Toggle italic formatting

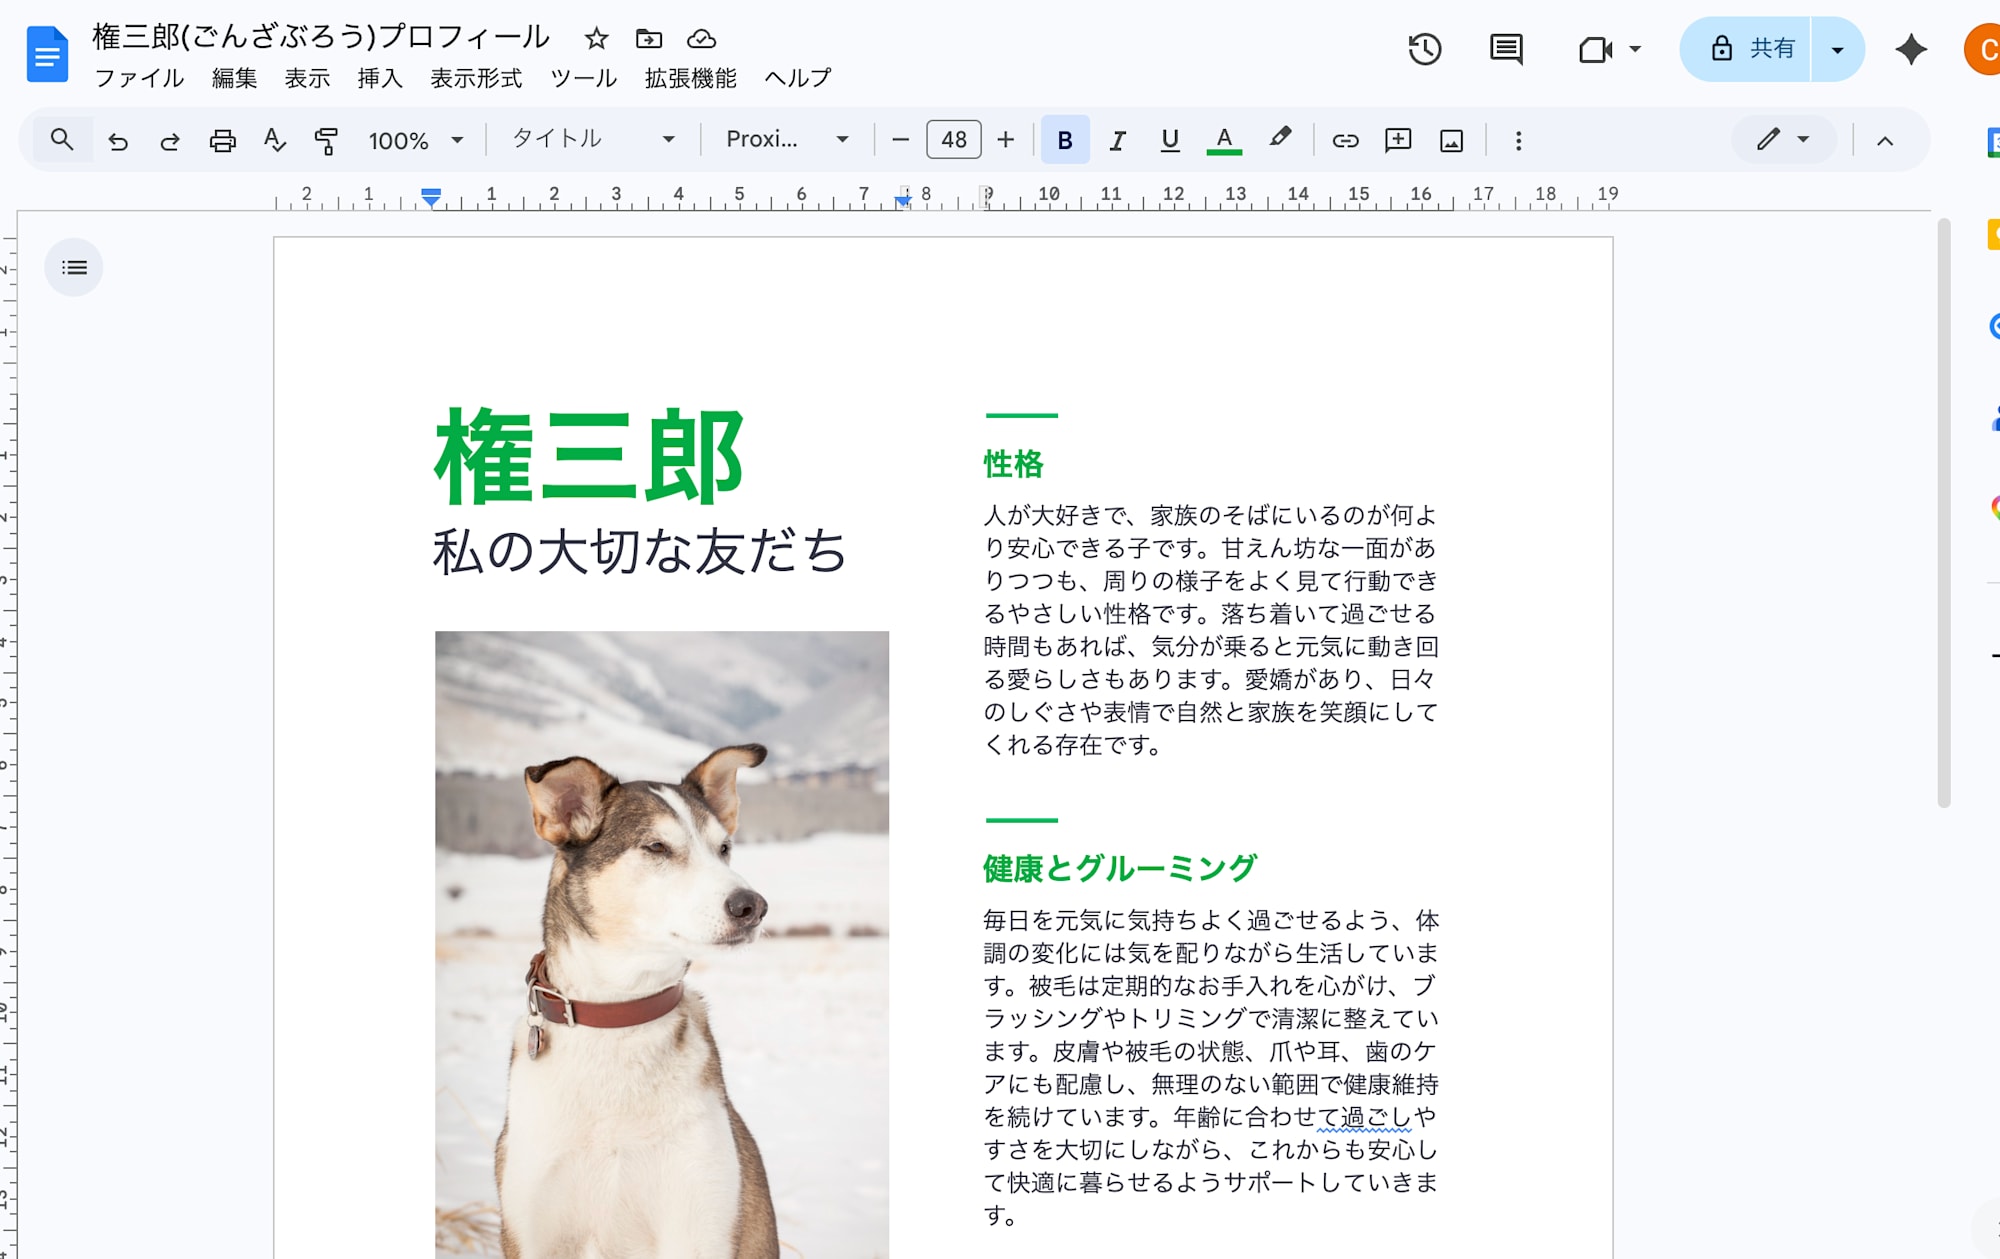pos(1116,140)
